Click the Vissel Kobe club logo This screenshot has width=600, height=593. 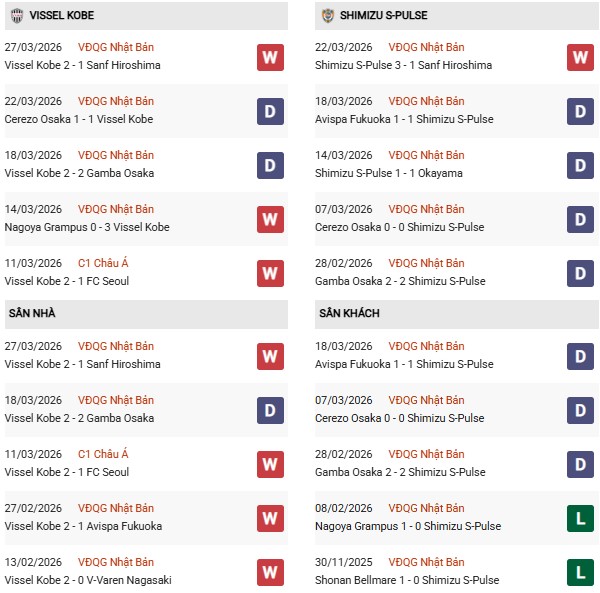click(x=16, y=15)
